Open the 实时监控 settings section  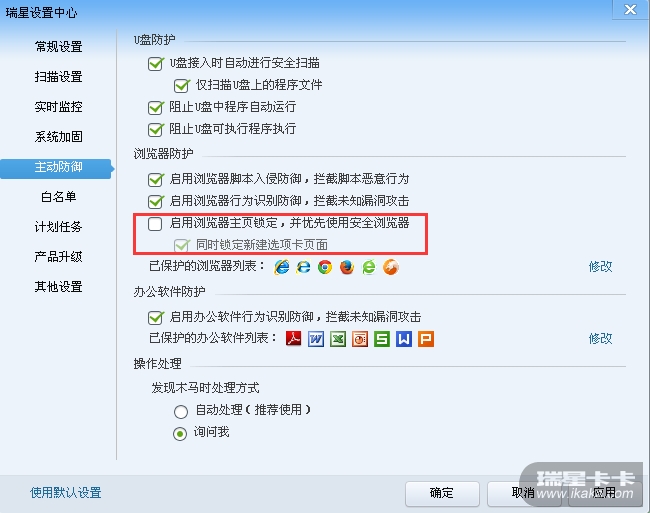58,106
